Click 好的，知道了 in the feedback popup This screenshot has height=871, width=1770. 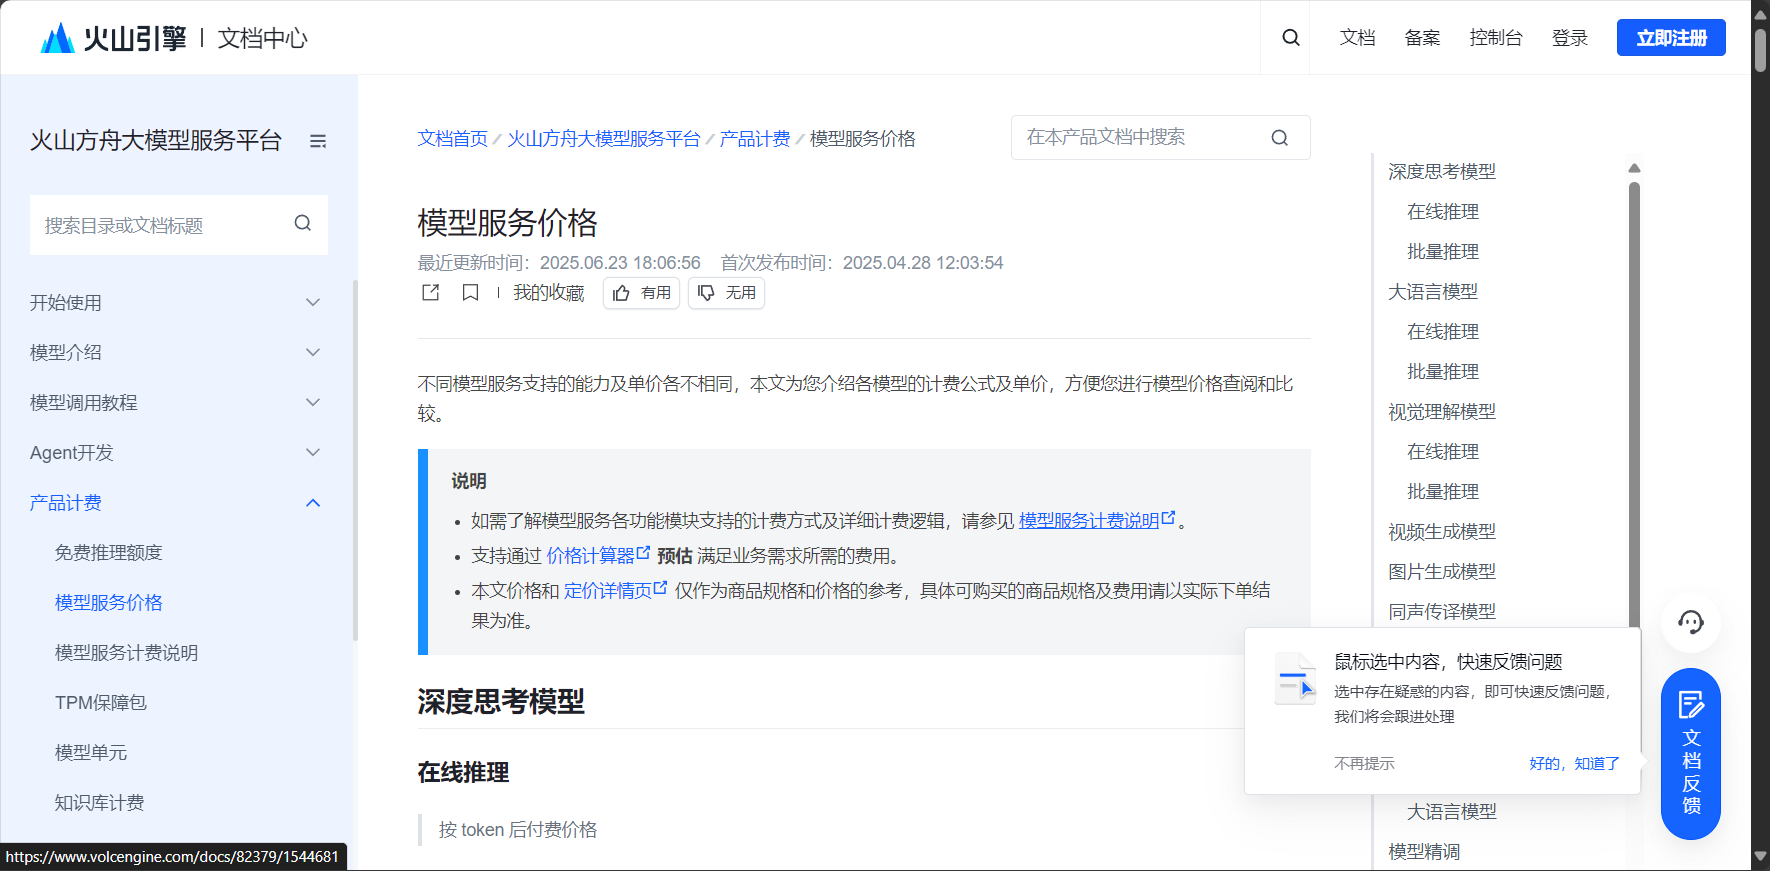pyautogui.click(x=1574, y=763)
